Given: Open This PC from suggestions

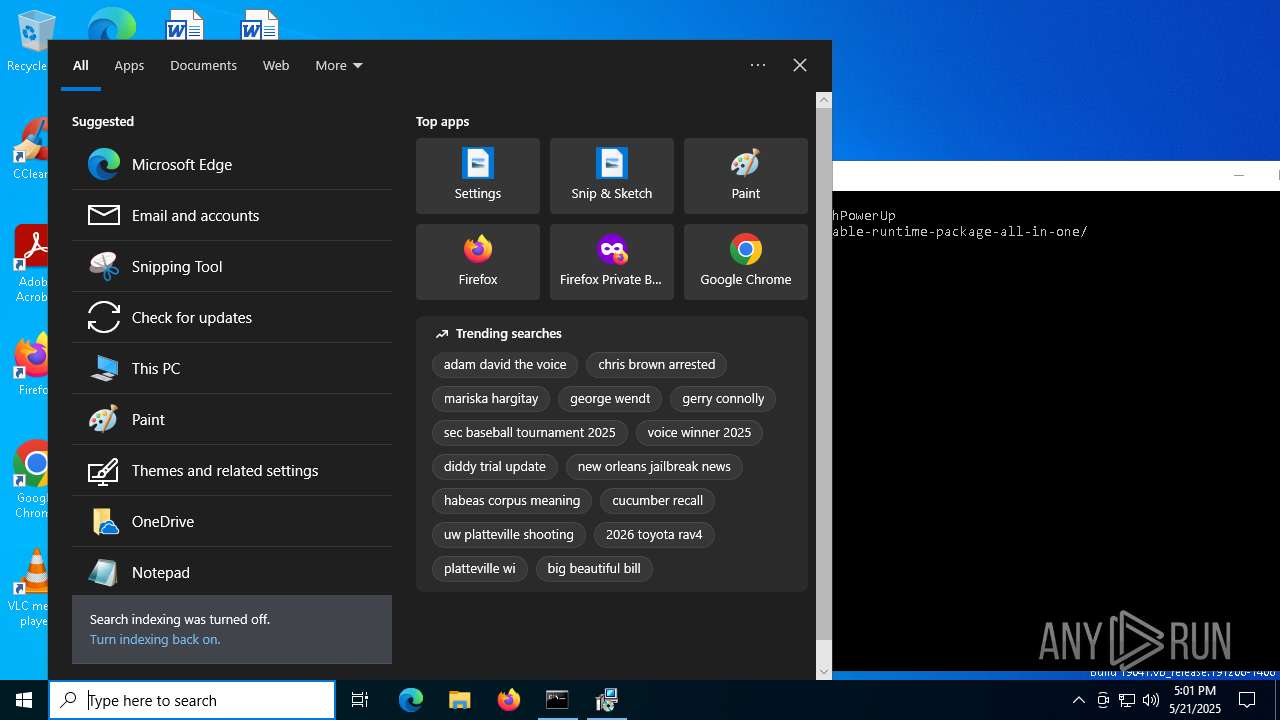Looking at the screenshot, I should tap(231, 369).
